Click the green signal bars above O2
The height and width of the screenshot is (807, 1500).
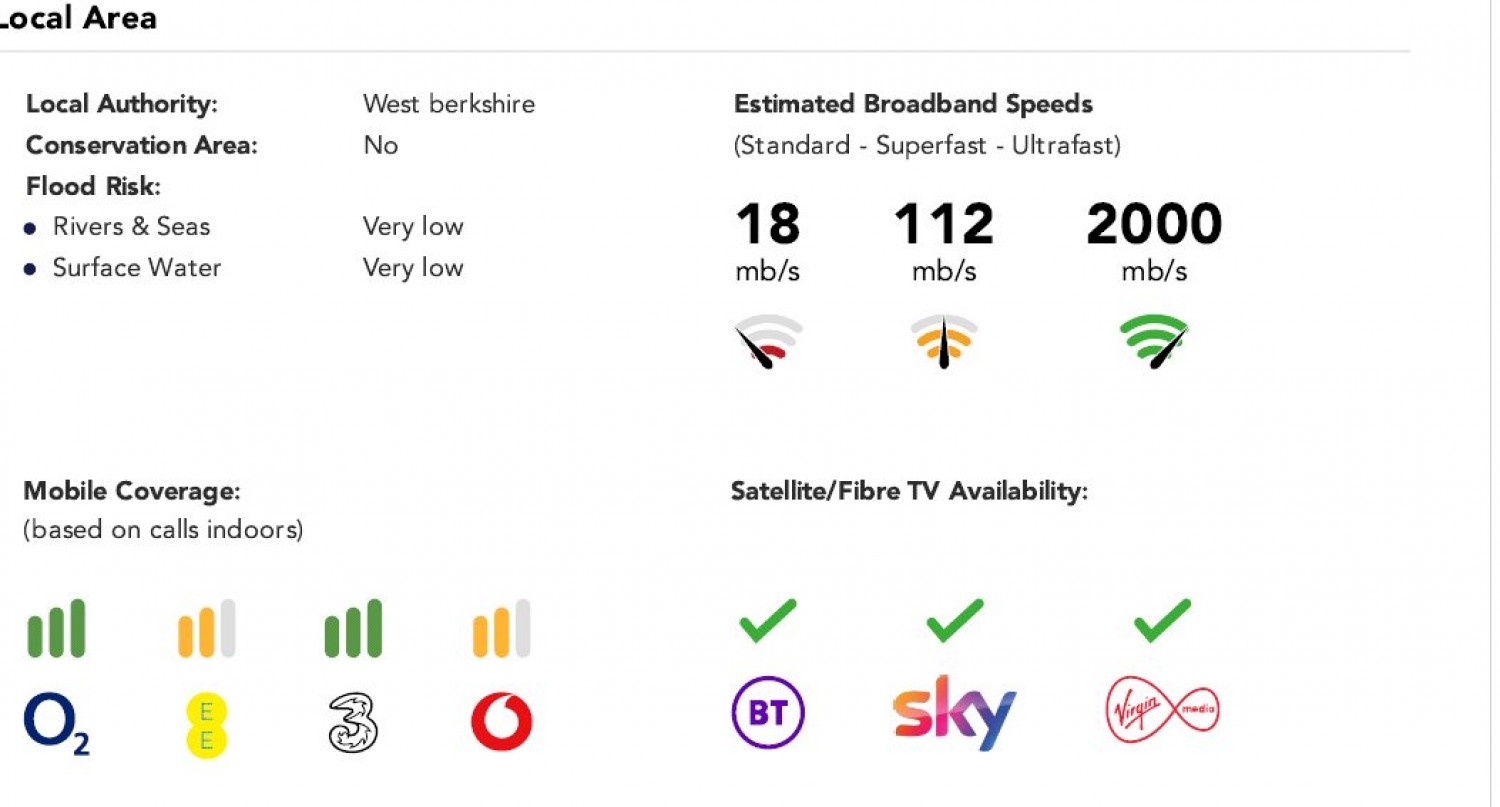click(56, 629)
